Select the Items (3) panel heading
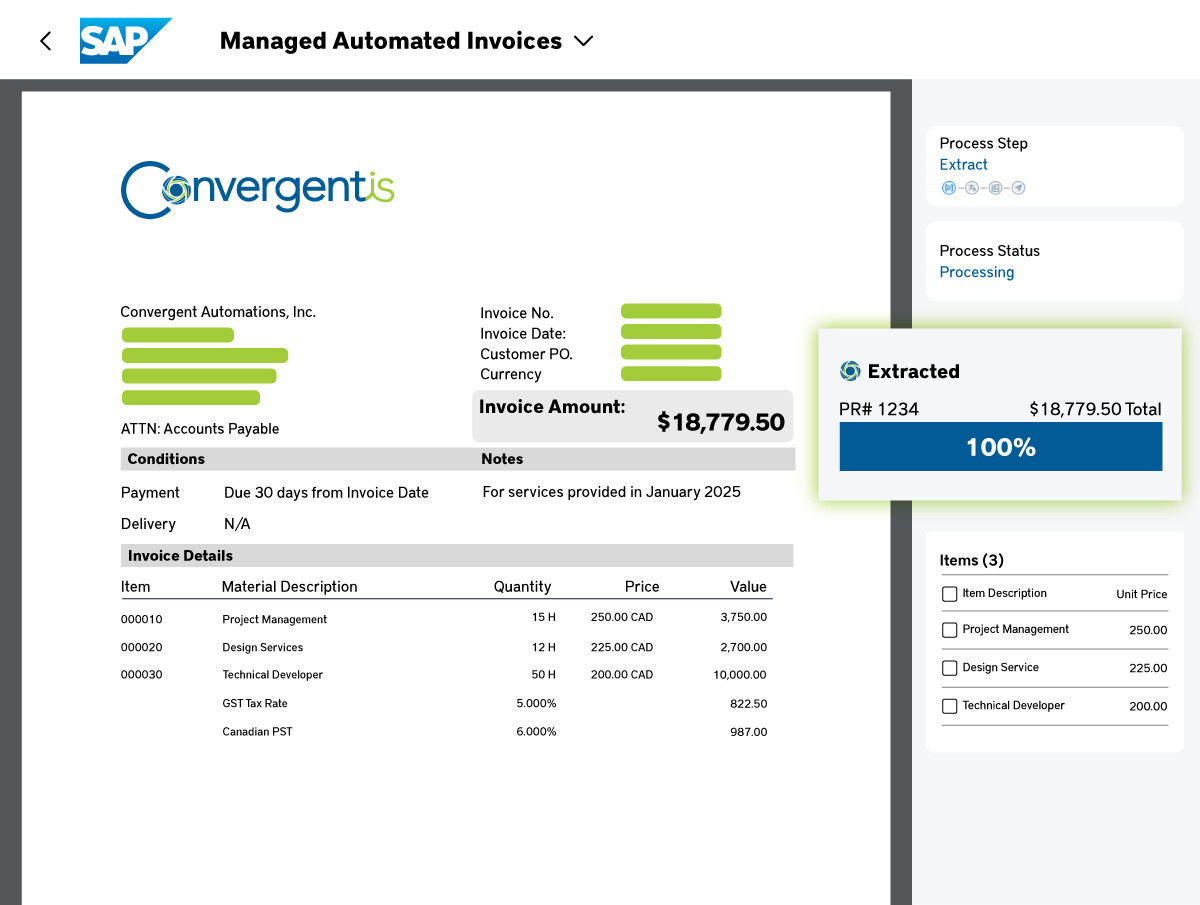The image size is (1200, 905). [971, 560]
